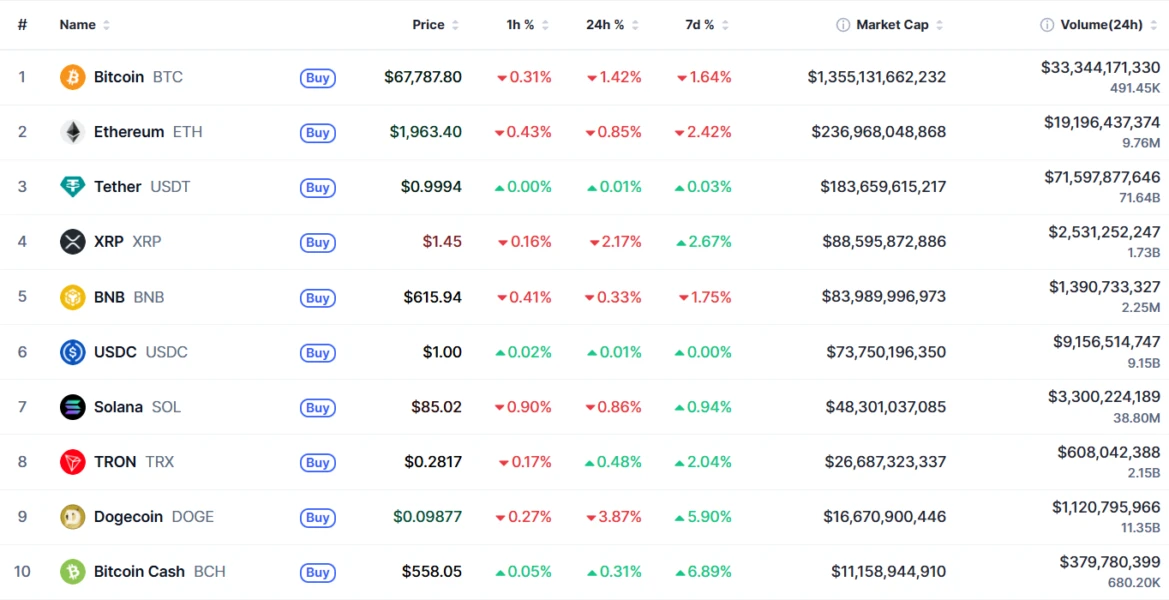
Task: Click the Solana logo icon
Action: click(x=73, y=407)
